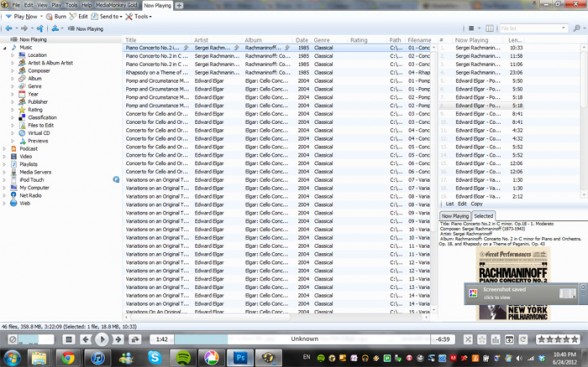Click the Copy link under Now Playing list
The width and height of the screenshot is (588, 367).
[477, 204]
